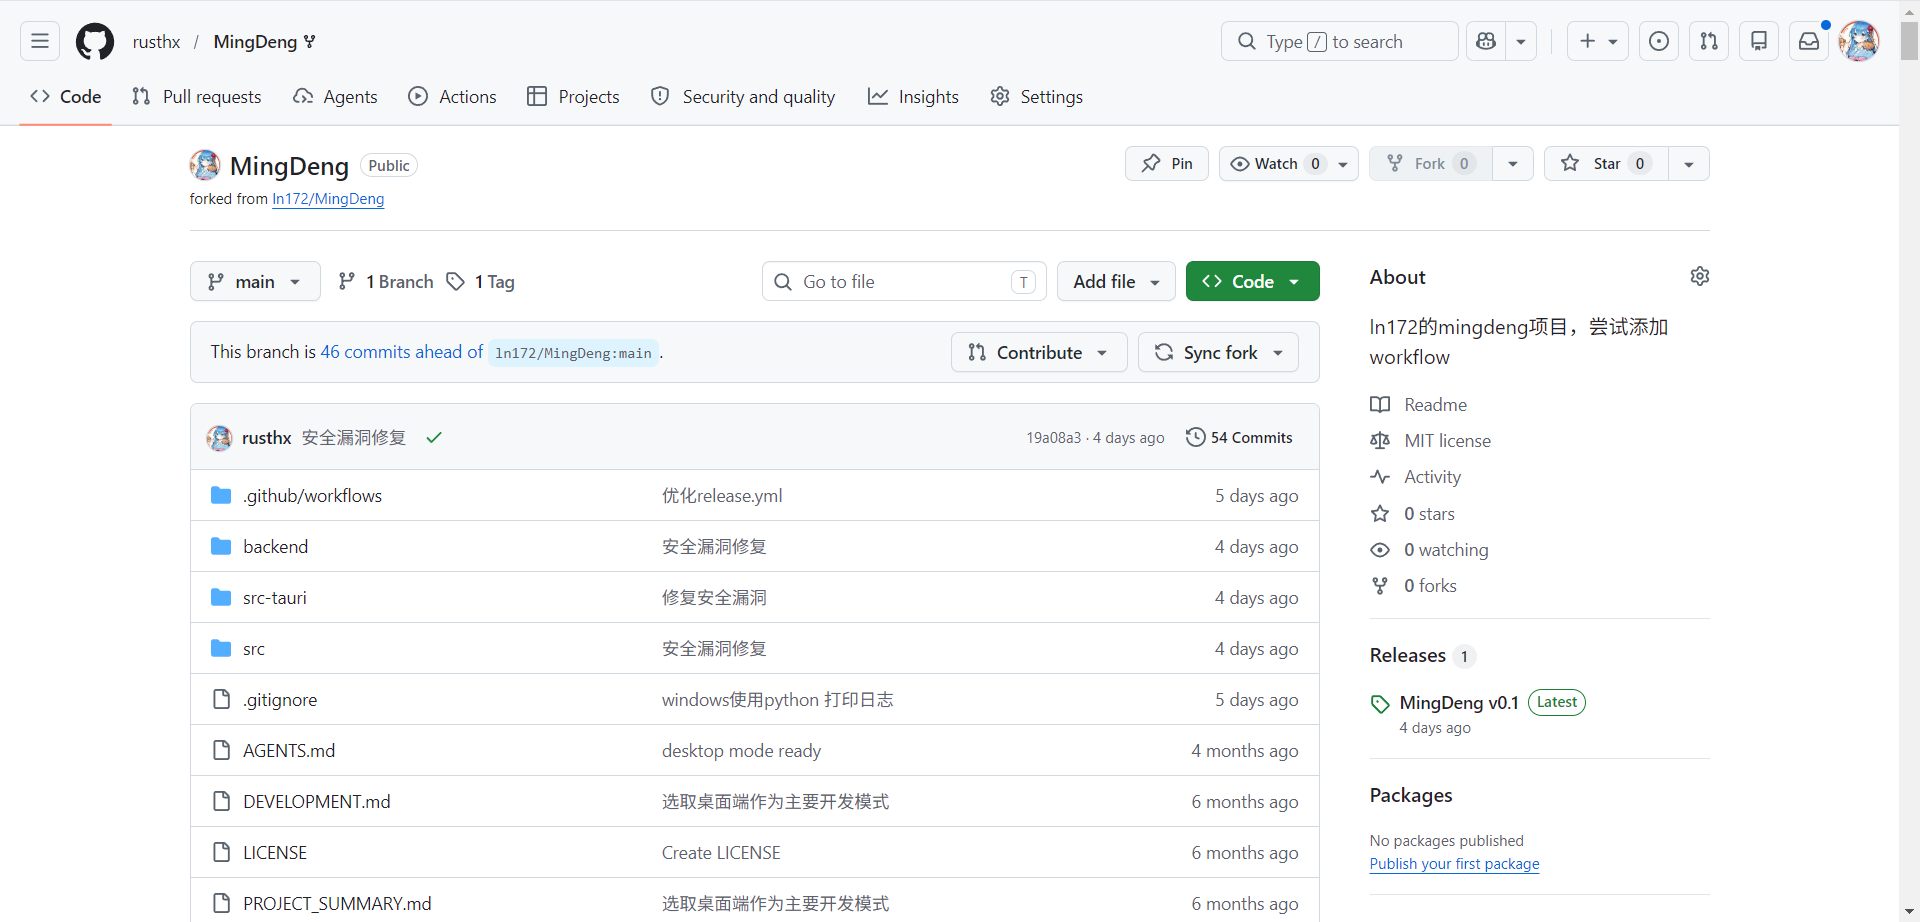The image size is (1920, 922).
Task: Click the green commit status checkmark
Action: coord(434,438)
